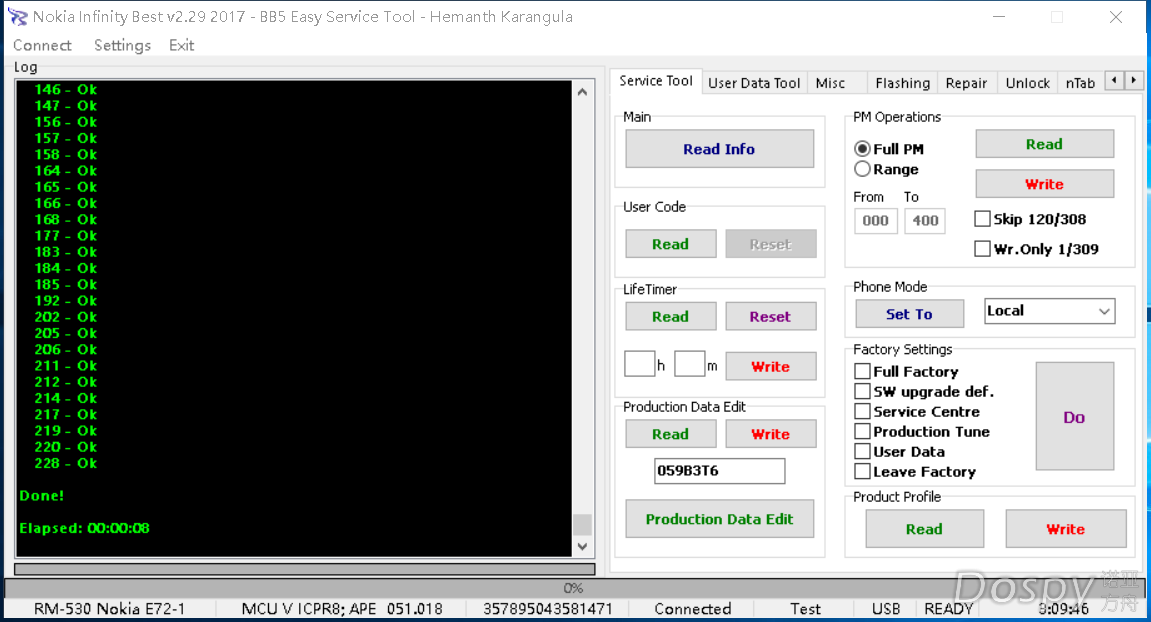
Task: Open the Connect menu
Action: [43, 46]
